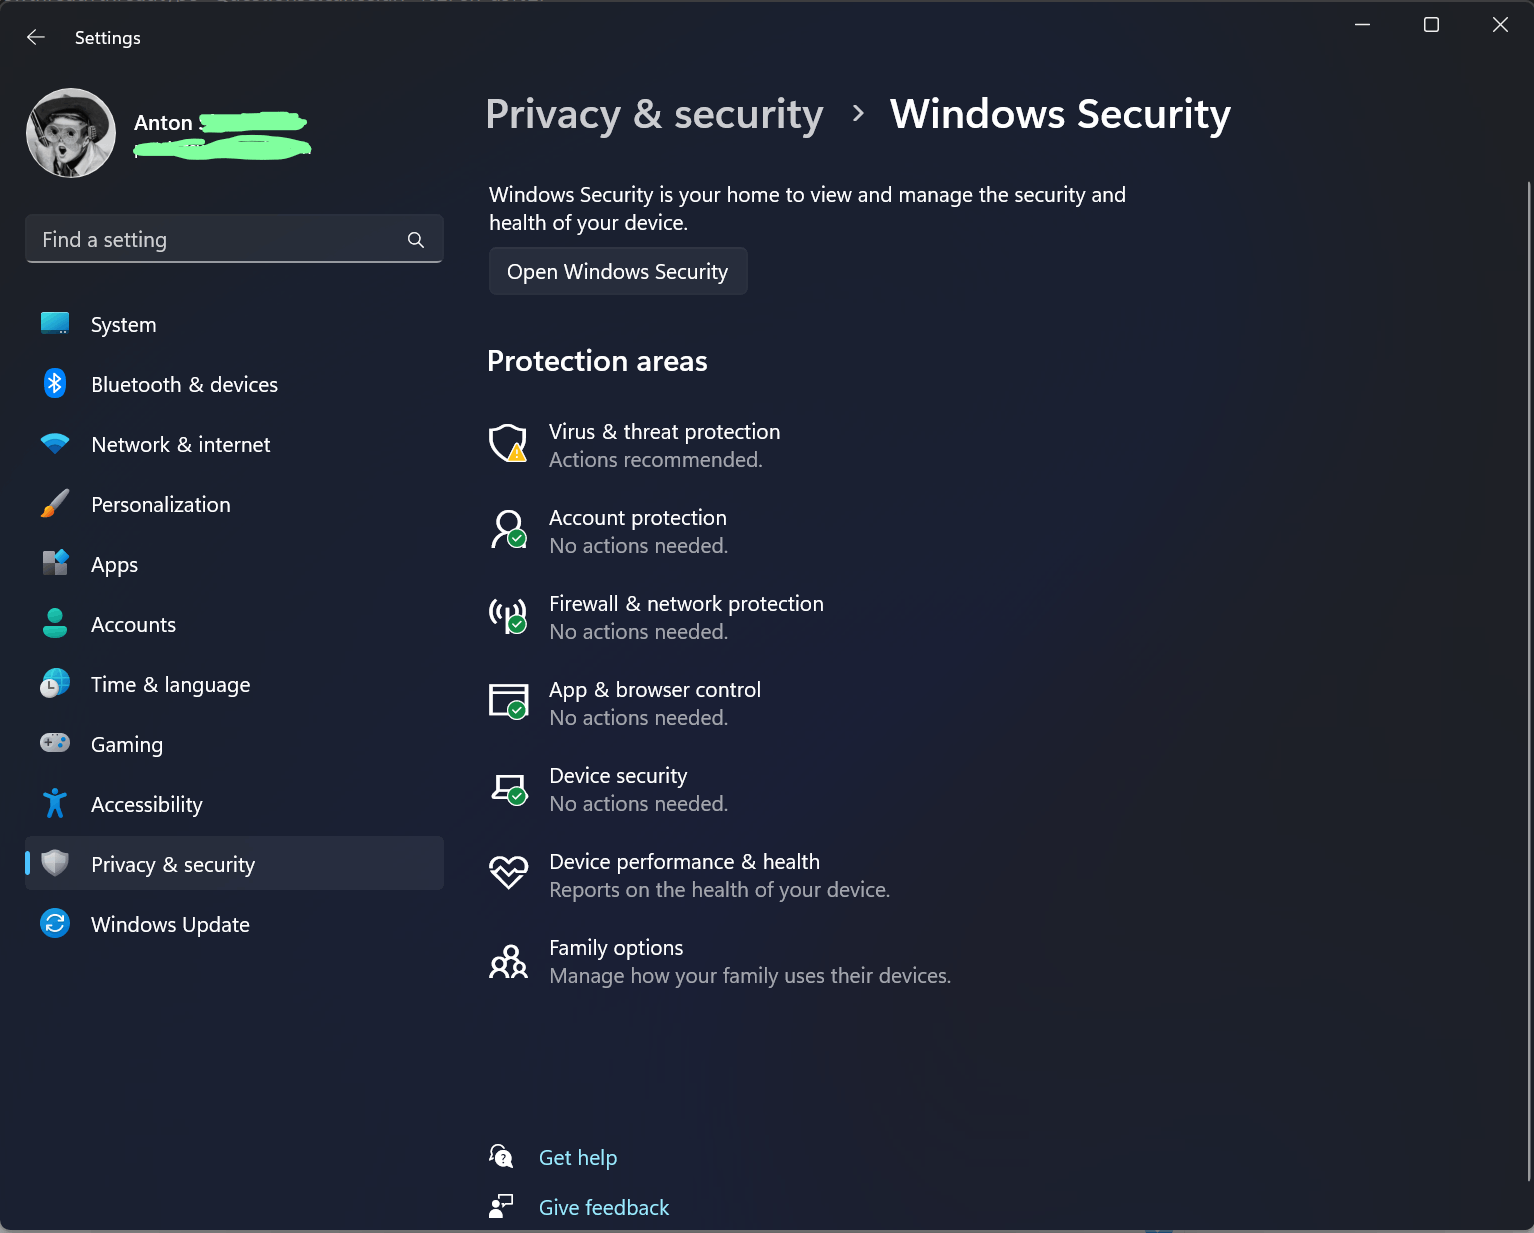Click the Family options people icon
Viewport: 1534px width, 1233px height.
(x=508, y=961)
